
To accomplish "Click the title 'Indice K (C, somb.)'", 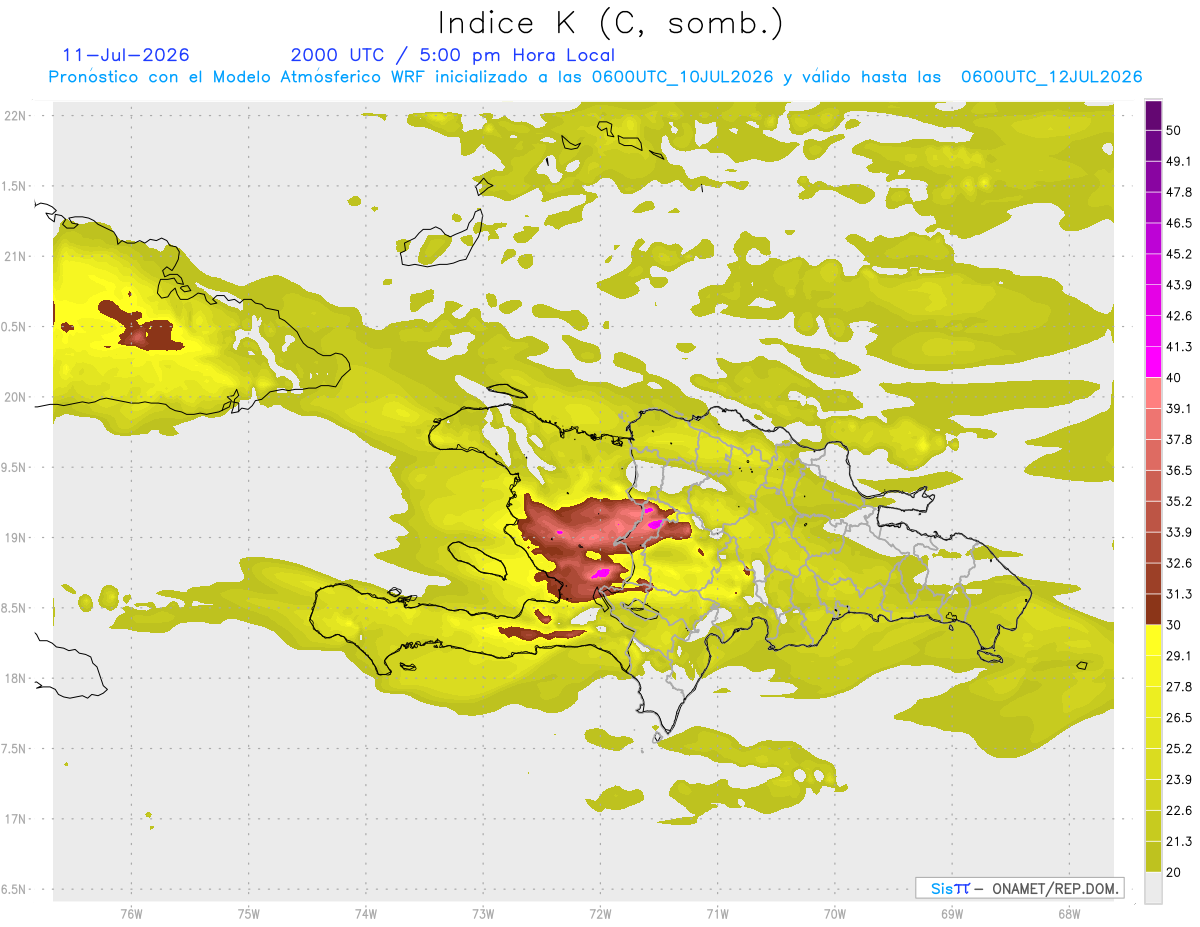I will click(611, 24).
